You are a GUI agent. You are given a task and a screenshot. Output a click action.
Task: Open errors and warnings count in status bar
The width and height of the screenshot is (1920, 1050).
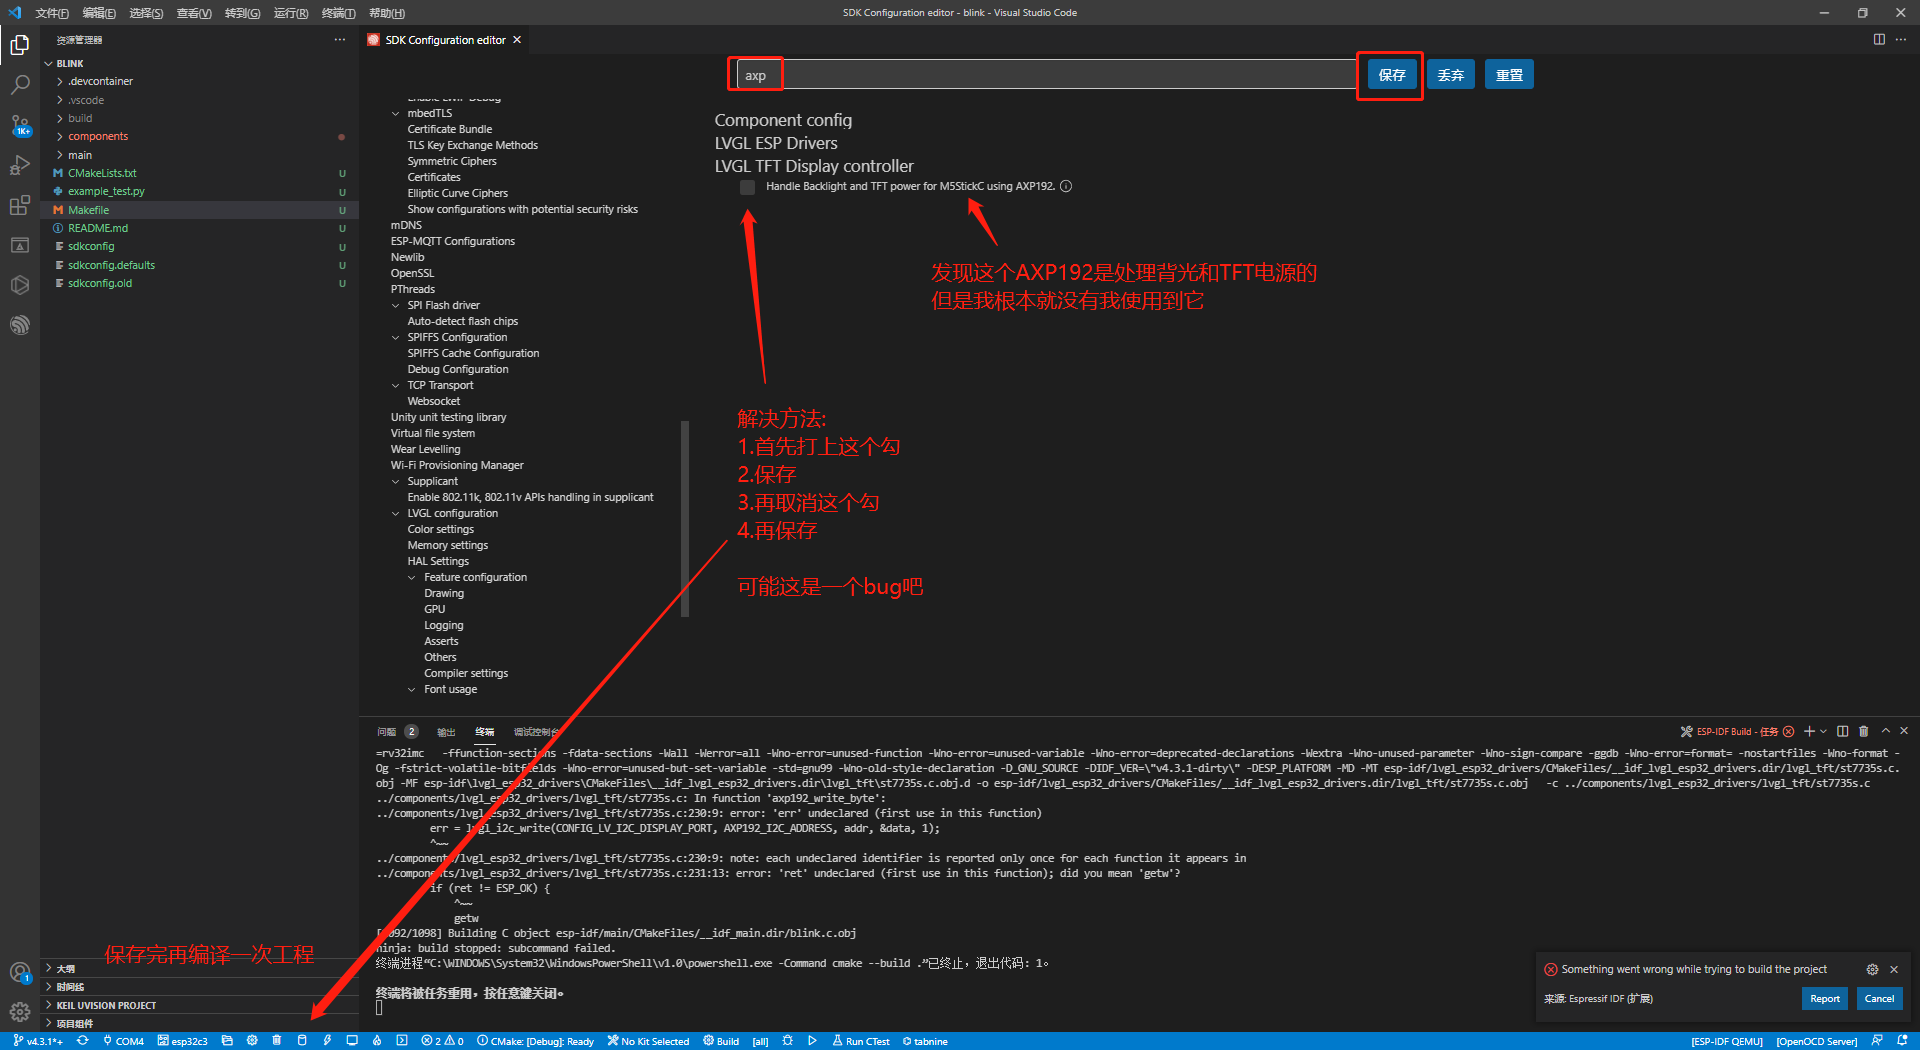[442, 1041]
